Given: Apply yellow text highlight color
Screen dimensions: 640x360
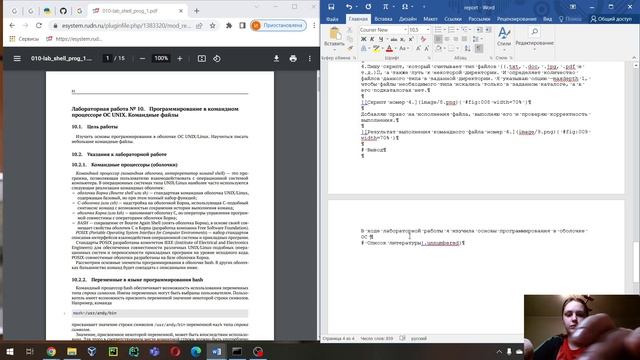Looking at the screenshot, I should pos(376,49).
